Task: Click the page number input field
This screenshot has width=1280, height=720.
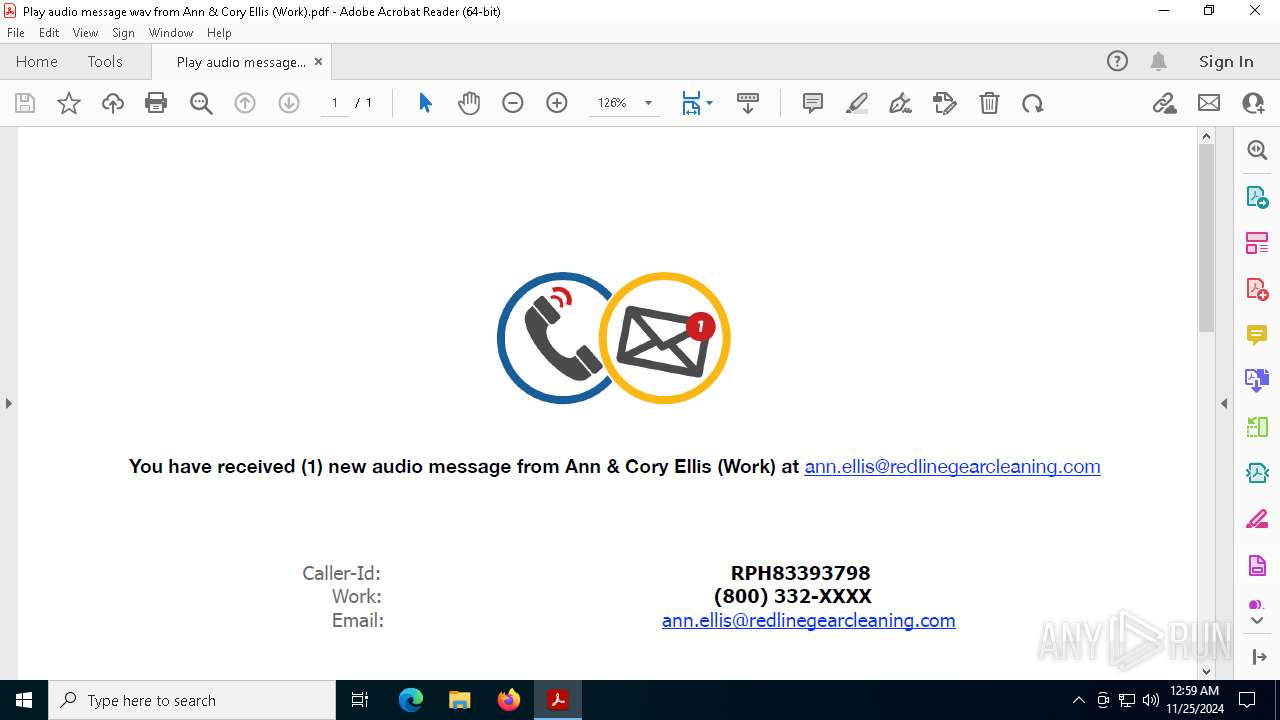Action: coord(334,103)
